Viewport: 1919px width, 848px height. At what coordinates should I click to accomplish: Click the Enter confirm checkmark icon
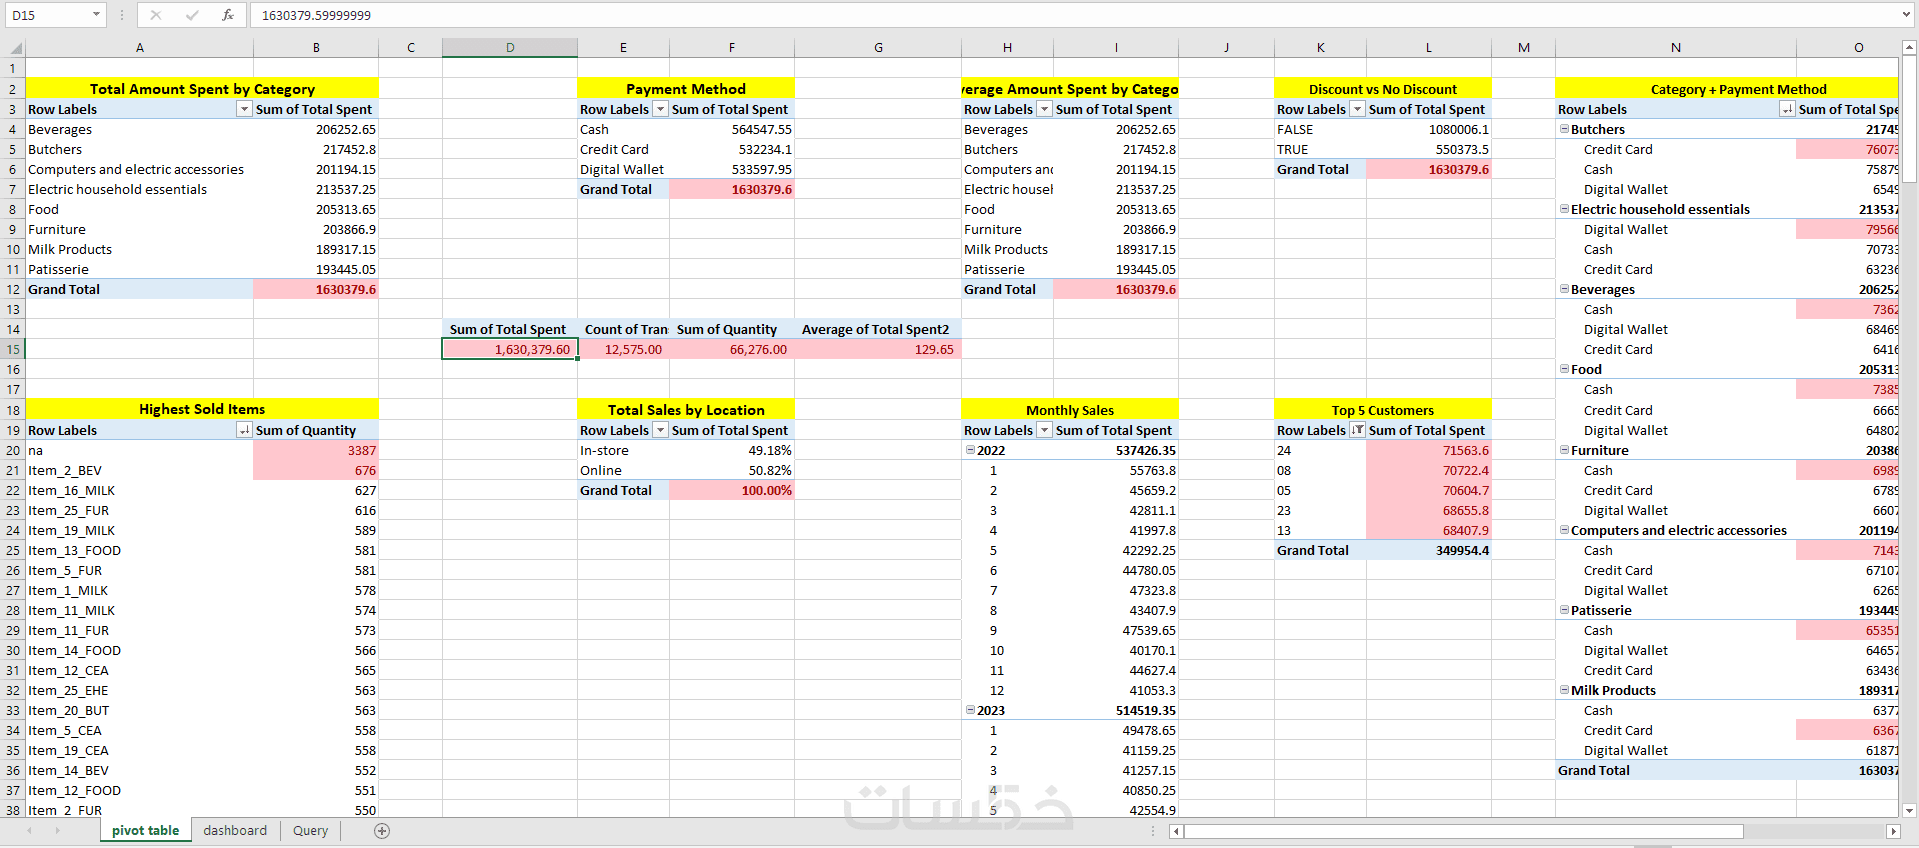point(192,15)
